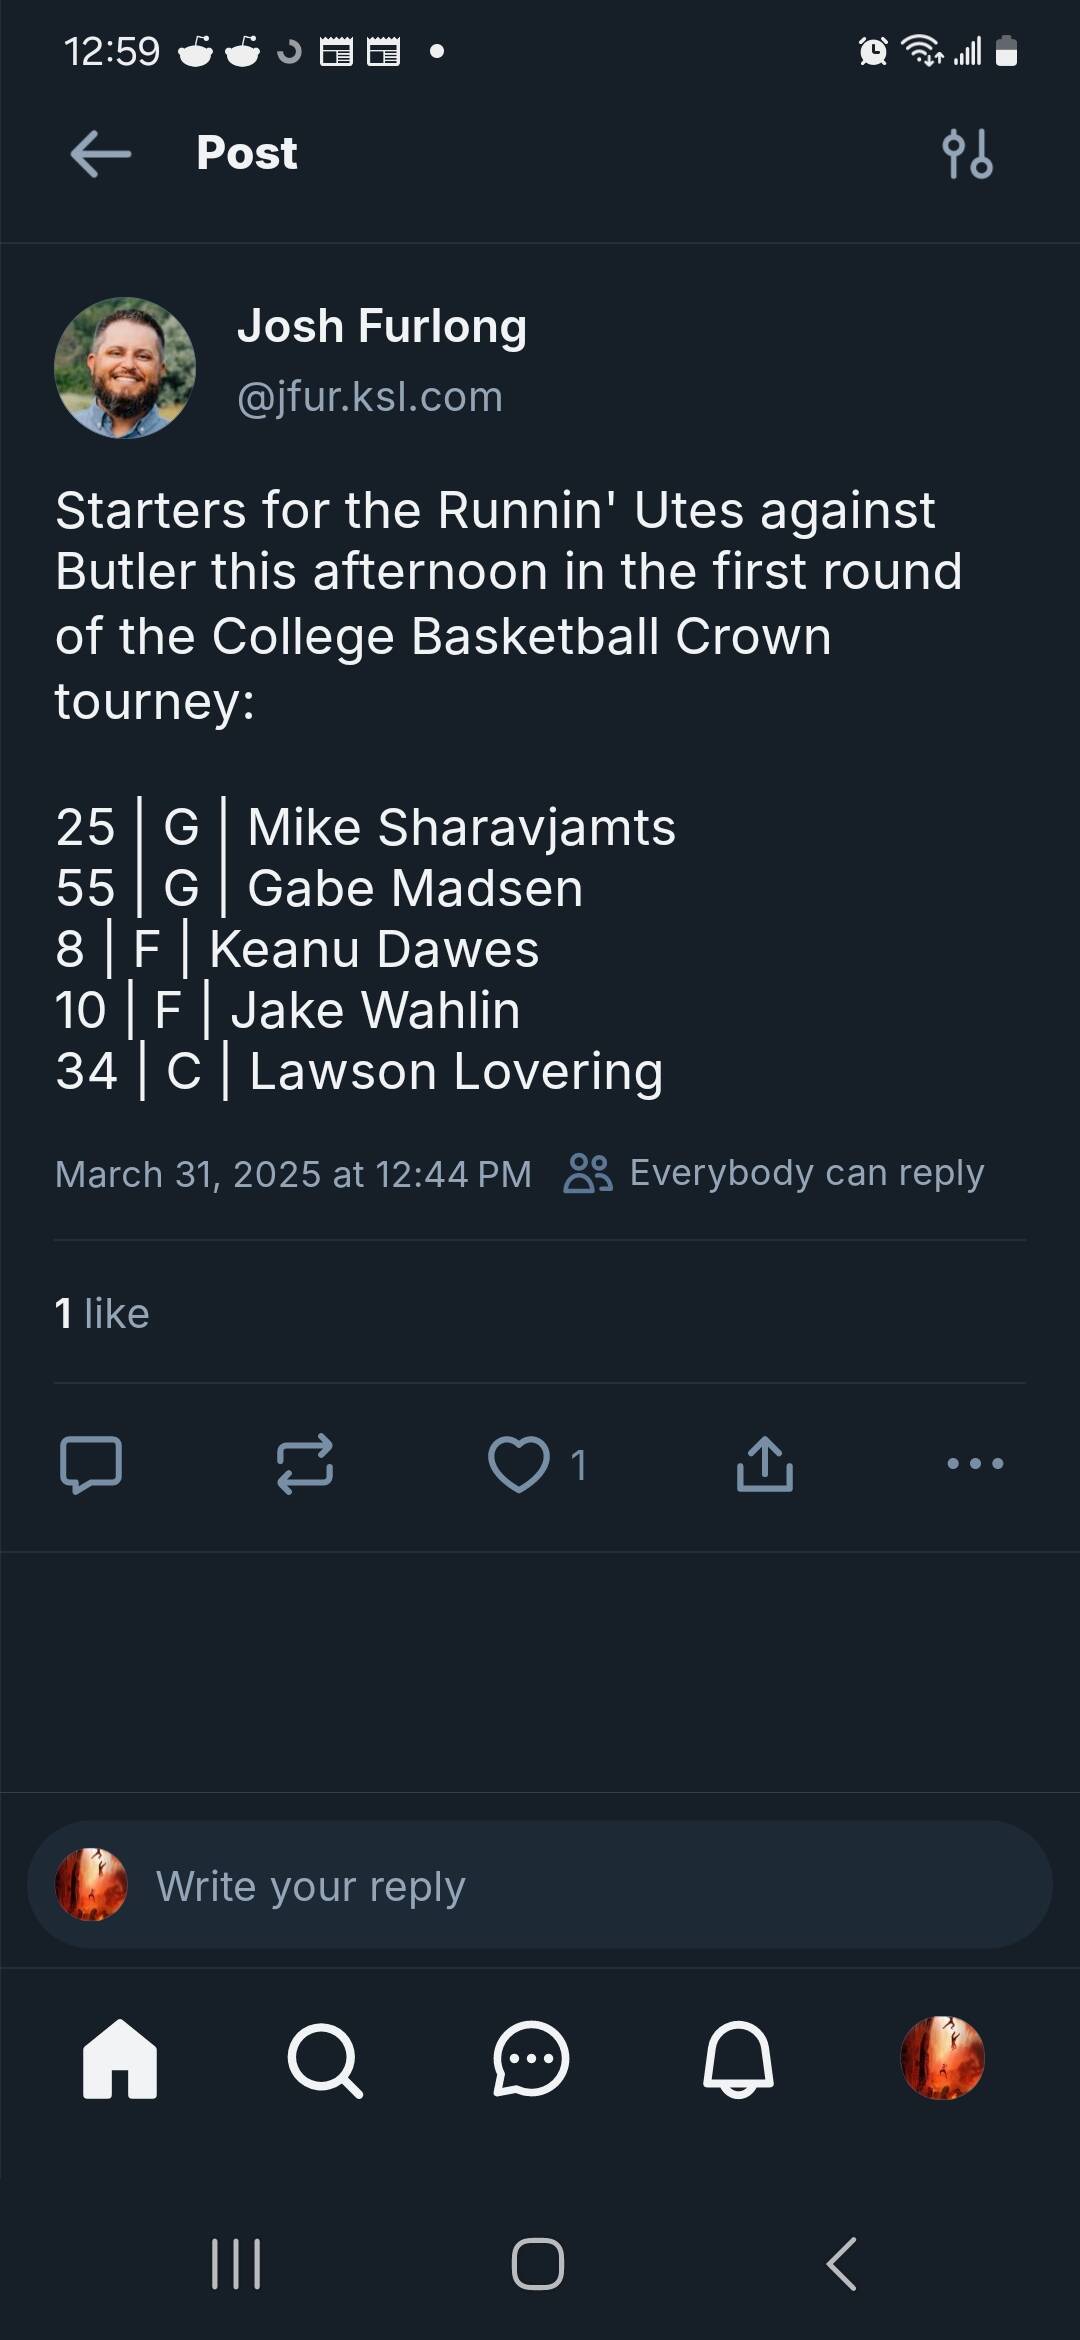Go to the Home tab

point(120,2059)
